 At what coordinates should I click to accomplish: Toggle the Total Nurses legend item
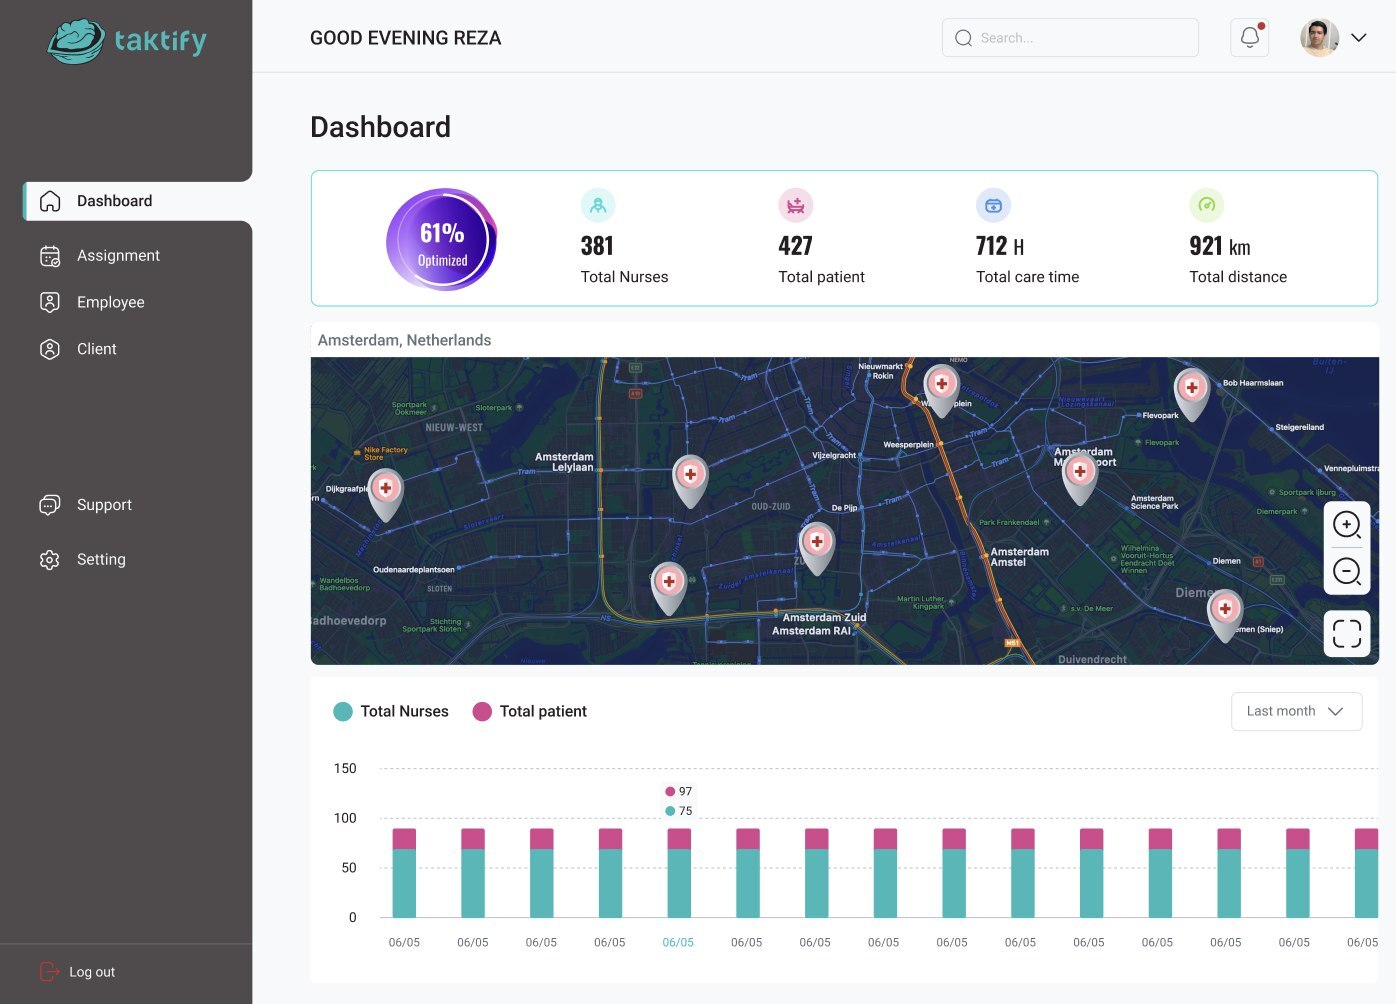tap(392, 711)
